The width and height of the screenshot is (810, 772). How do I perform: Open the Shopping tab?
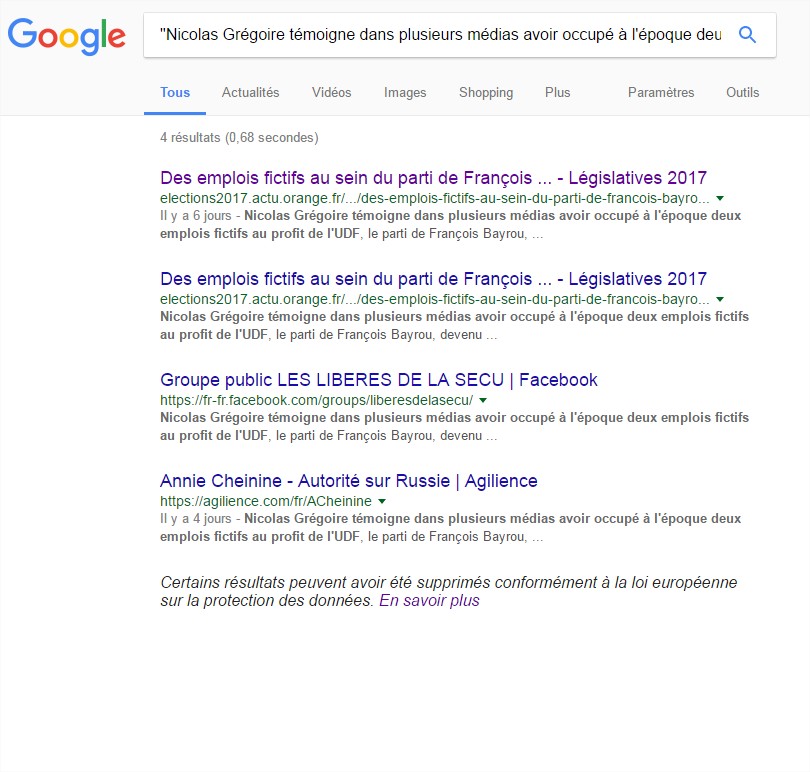486,92
